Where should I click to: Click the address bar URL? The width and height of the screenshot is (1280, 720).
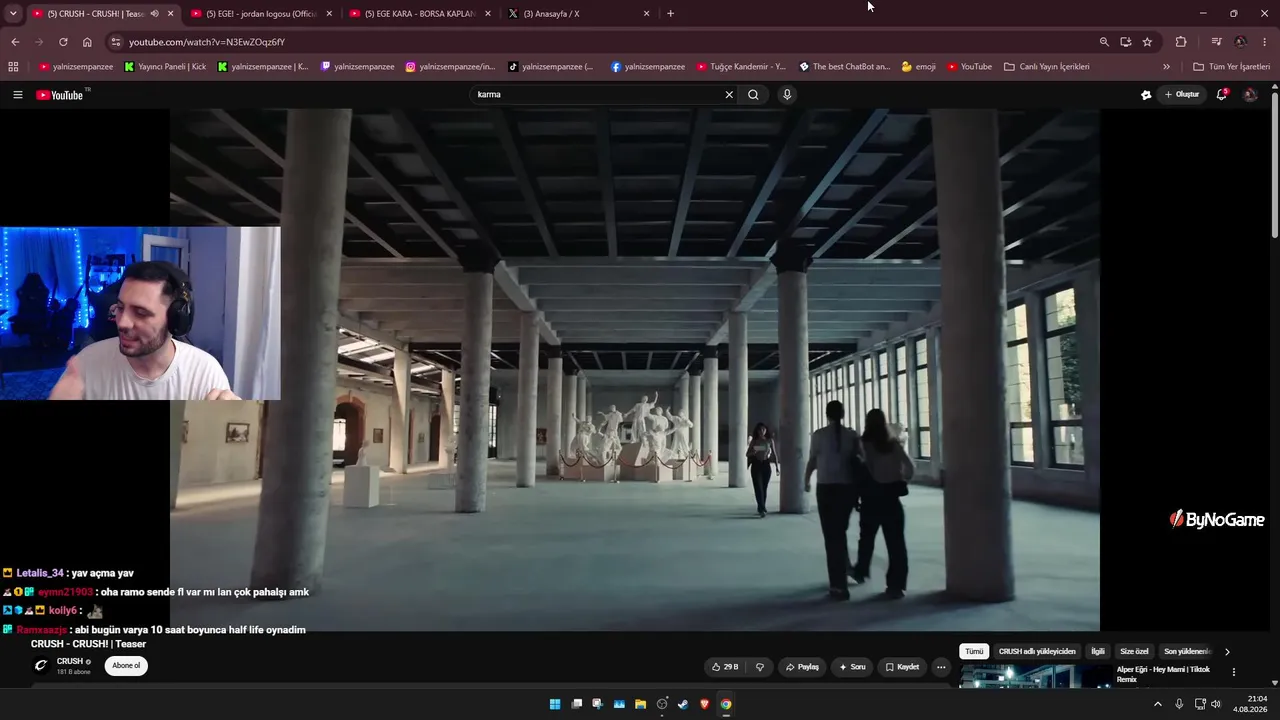(x=207, y=42)
